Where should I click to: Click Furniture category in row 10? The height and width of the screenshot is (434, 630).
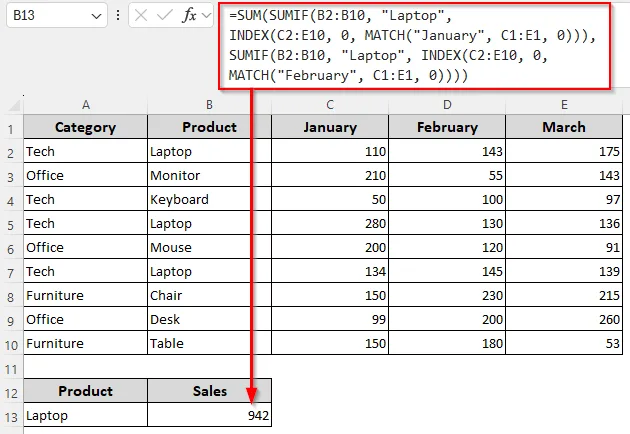(x=86, y=343)
